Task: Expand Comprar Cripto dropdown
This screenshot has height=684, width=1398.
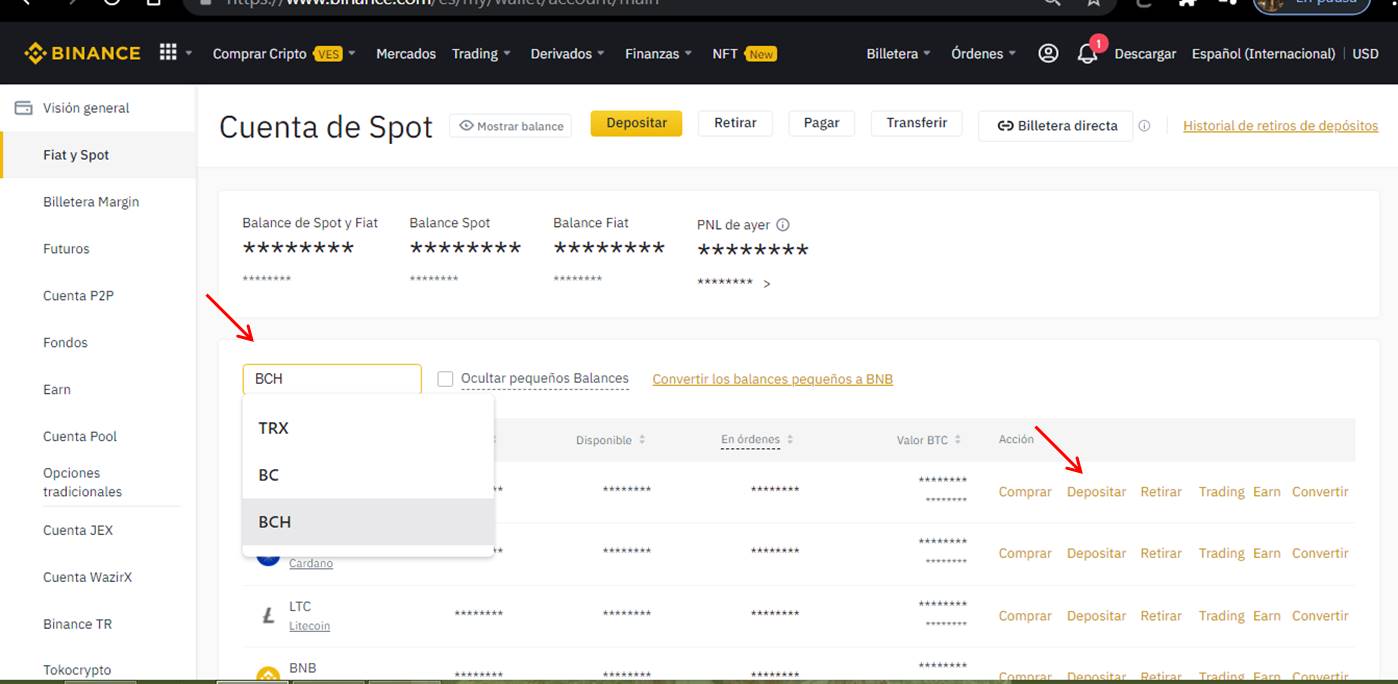Action: (284, 54)
